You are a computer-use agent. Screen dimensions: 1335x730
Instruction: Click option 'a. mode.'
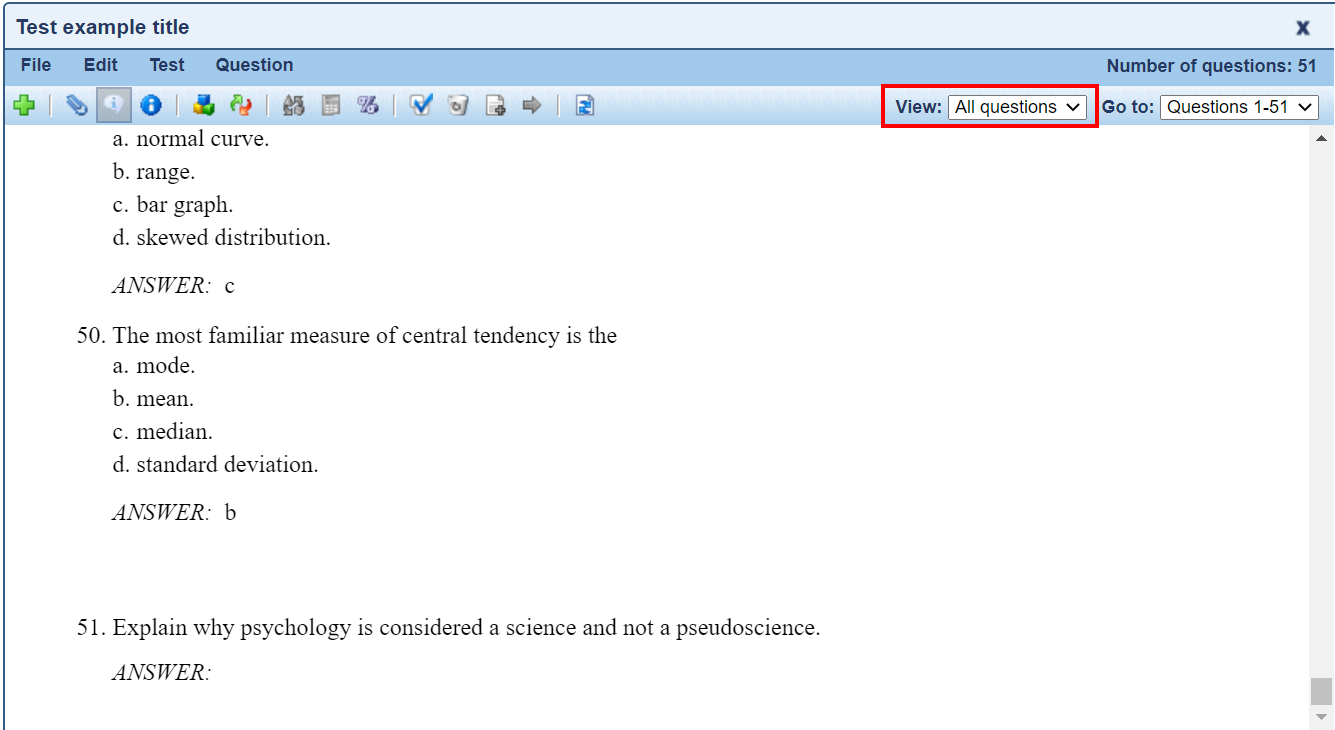(x=154, y=366)
